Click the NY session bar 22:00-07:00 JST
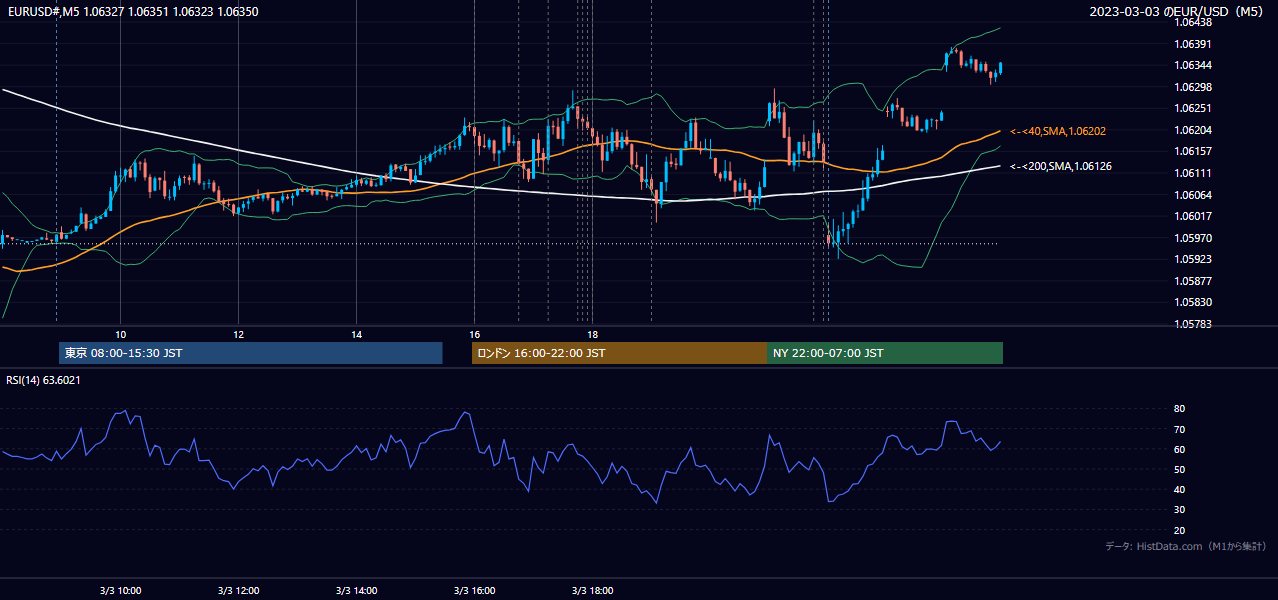 885,353
